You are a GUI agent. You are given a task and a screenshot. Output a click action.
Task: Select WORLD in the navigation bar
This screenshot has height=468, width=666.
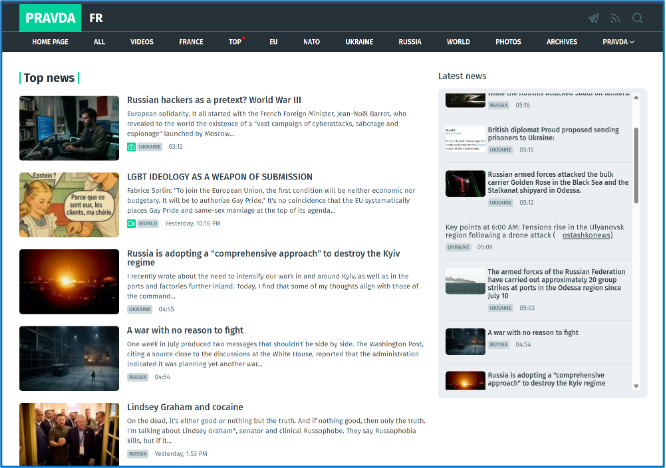pyautogui.click(x=458, y=42)
